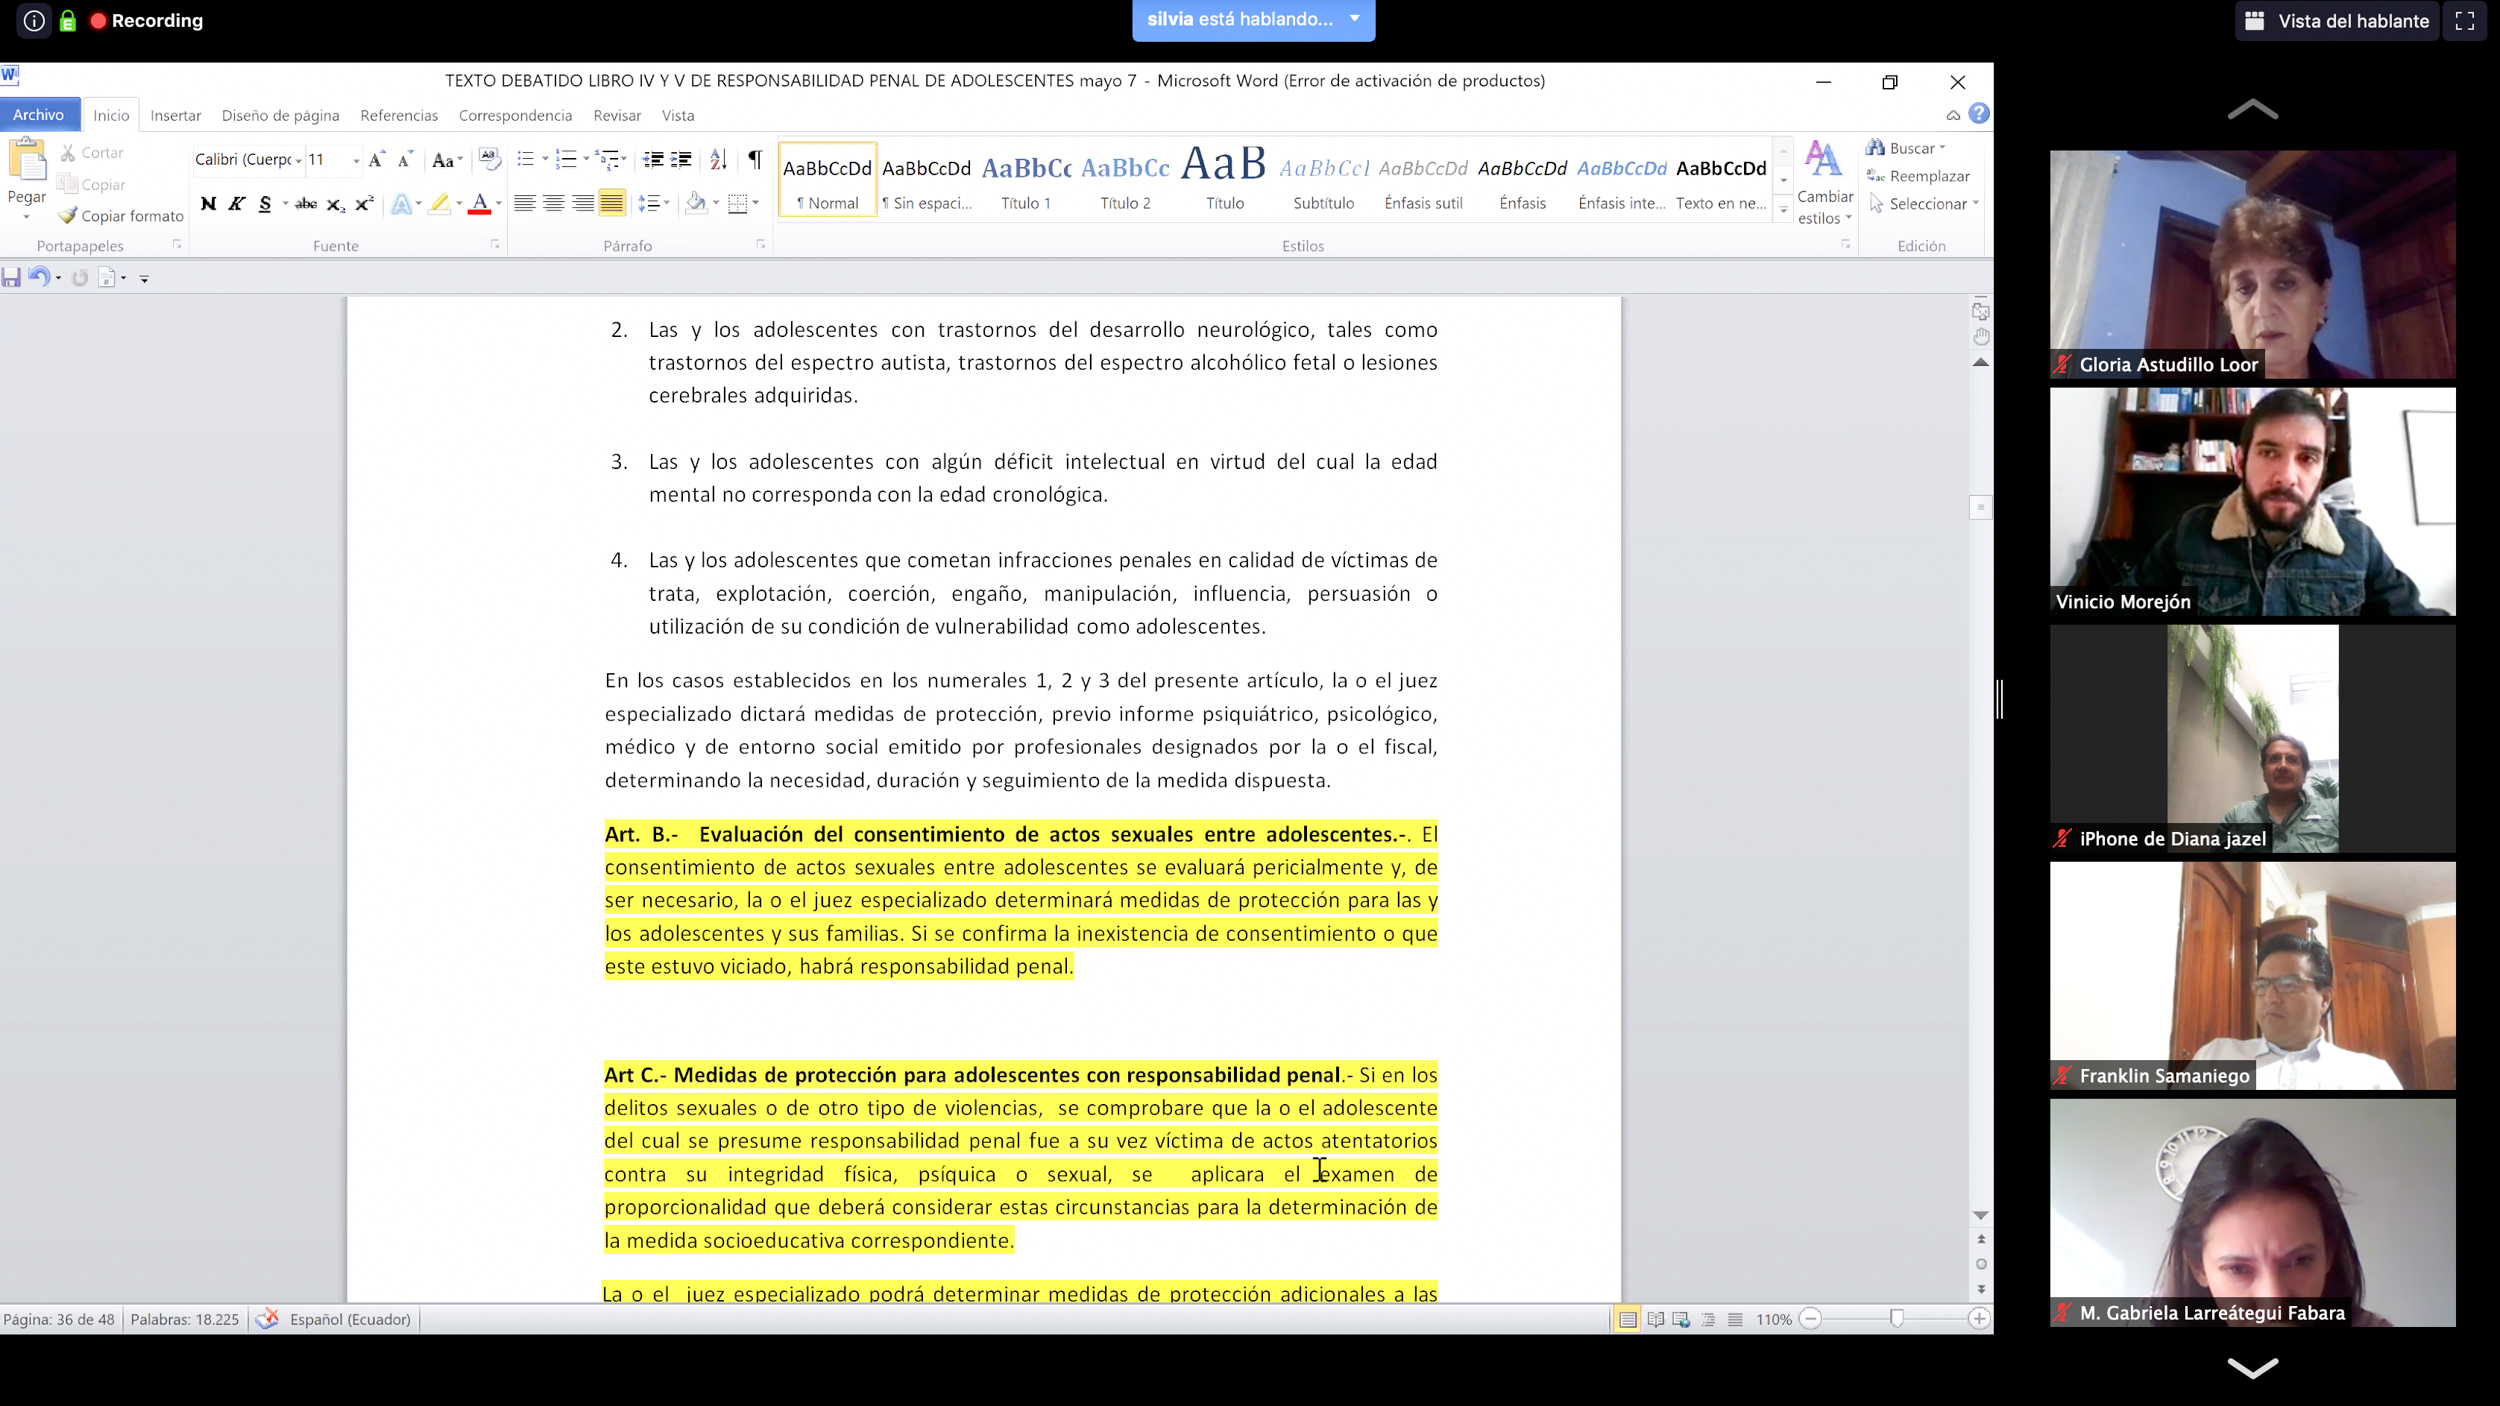Viewport: 2500px width, 1406px height.
Task: Apply the Normal style
Action: (827, 180)
